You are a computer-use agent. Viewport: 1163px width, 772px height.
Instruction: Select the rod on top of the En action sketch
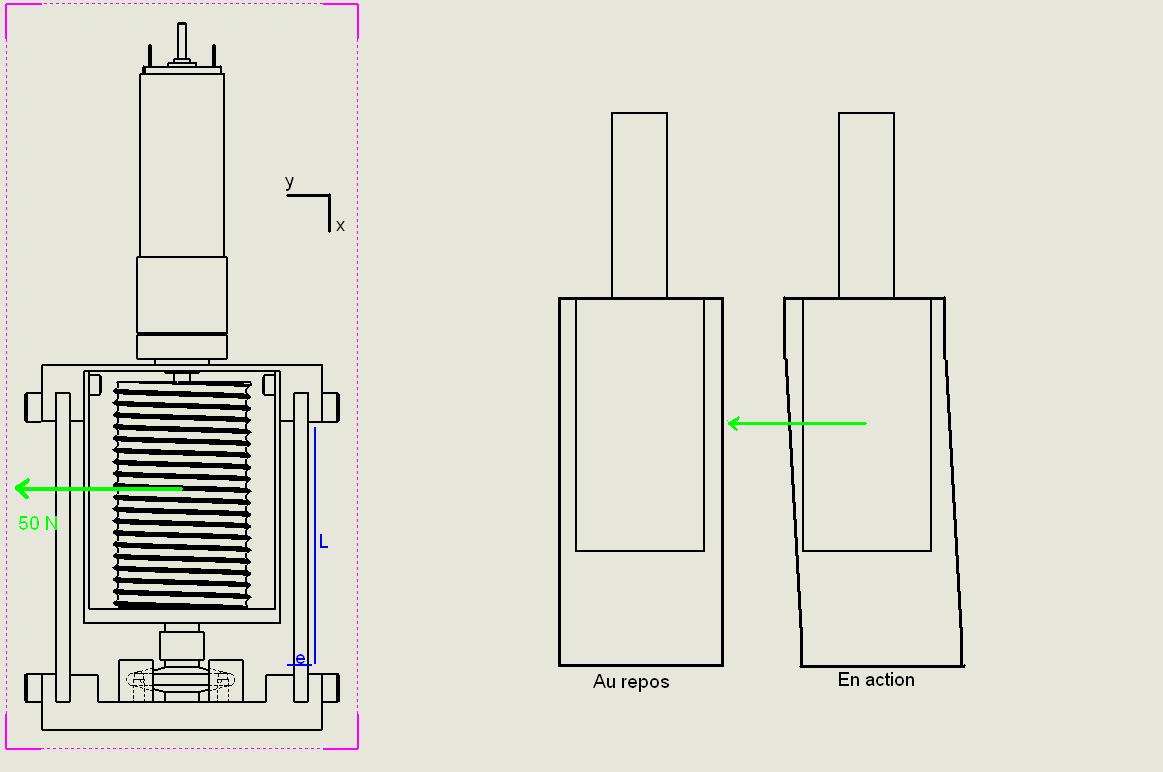click(x=866, y=205)
